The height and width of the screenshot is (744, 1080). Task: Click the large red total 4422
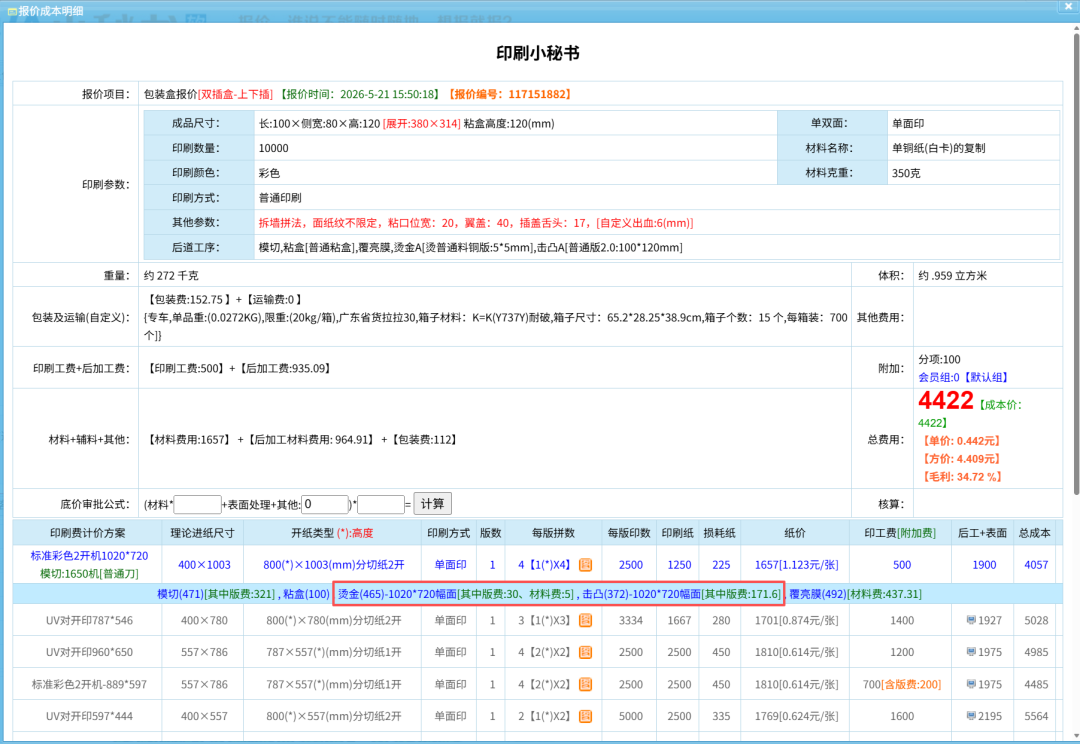coord(946,400)
